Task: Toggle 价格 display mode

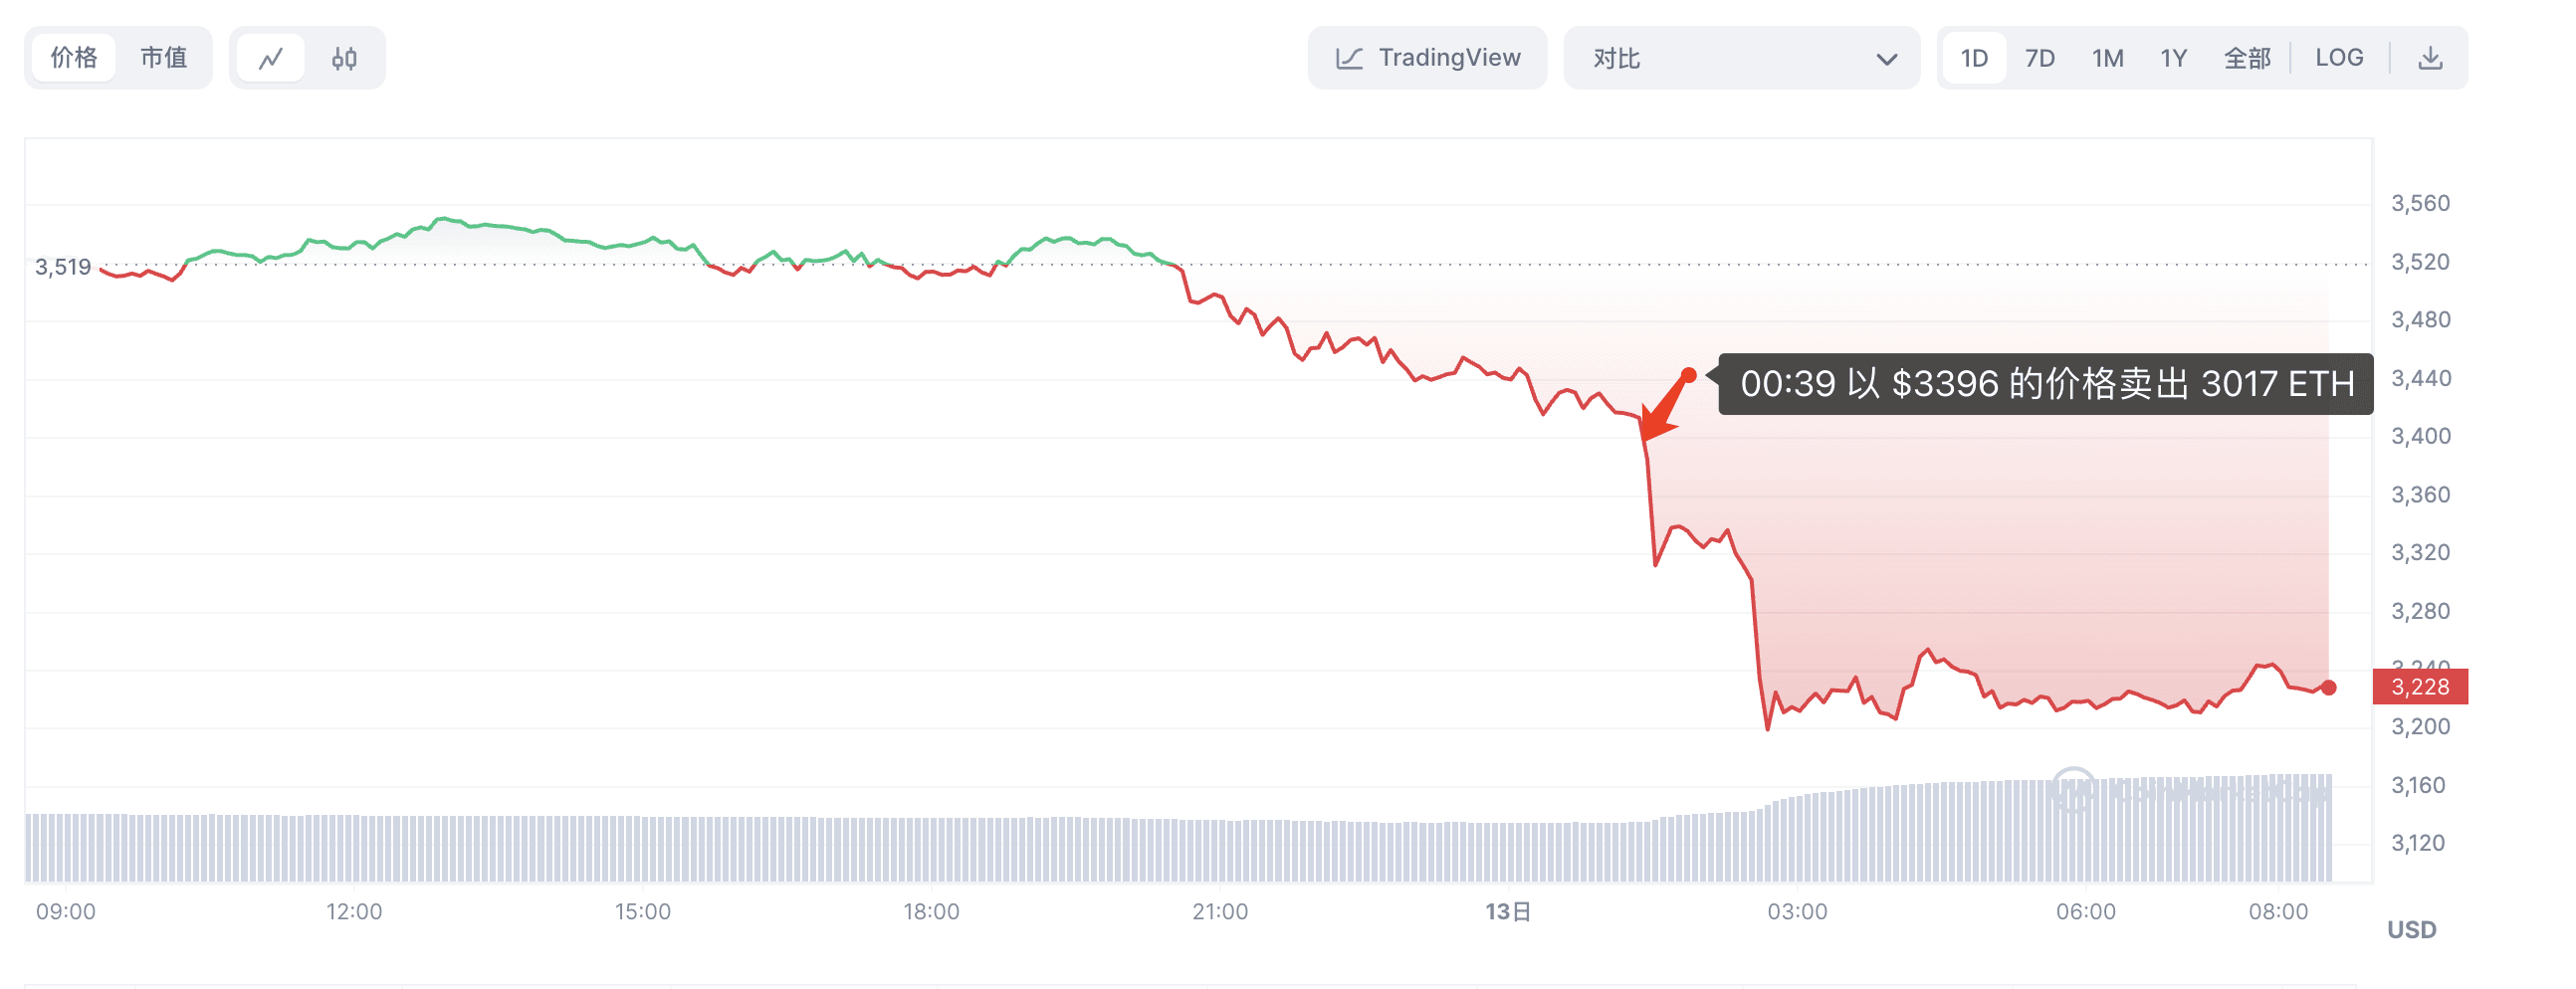Action: [72, 57]
